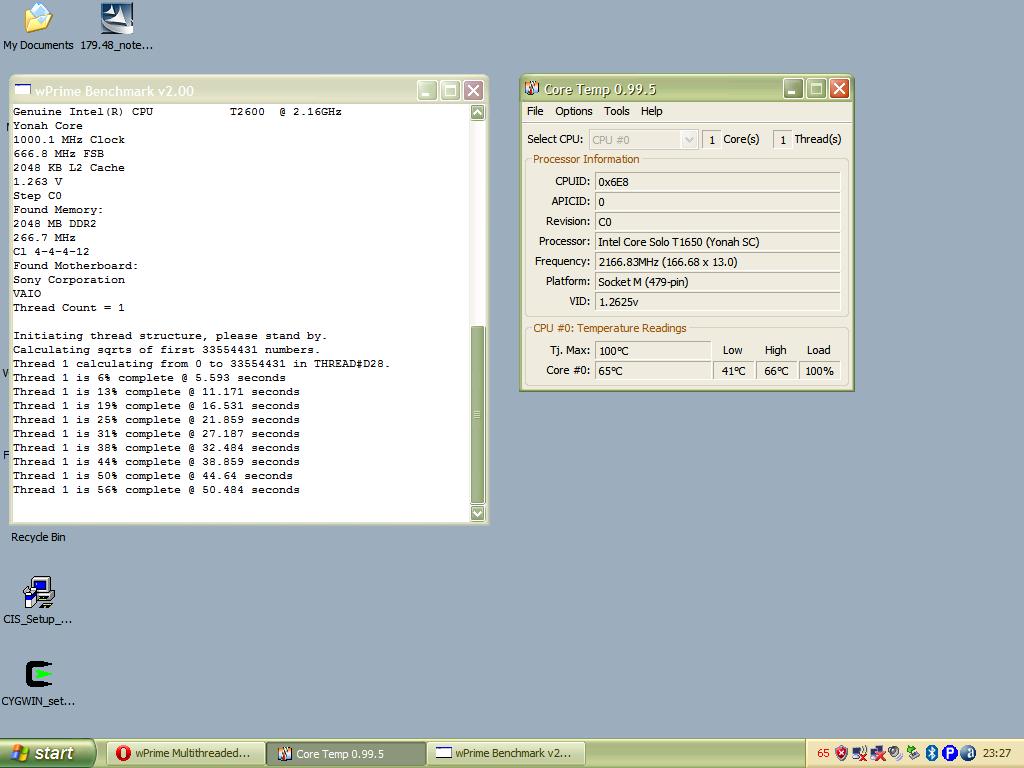Click the Start button
Screen dimensions: 1024x768
pyautogui.click(x=47, y=753)
